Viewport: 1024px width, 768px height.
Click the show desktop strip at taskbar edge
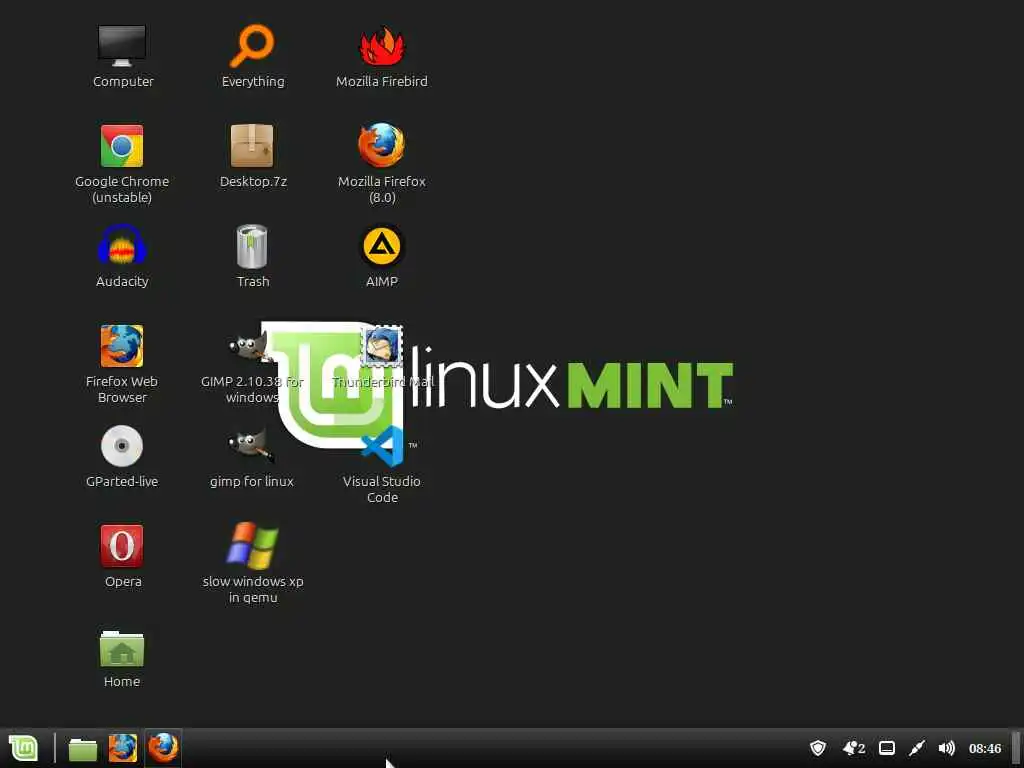pos(1017,748)
